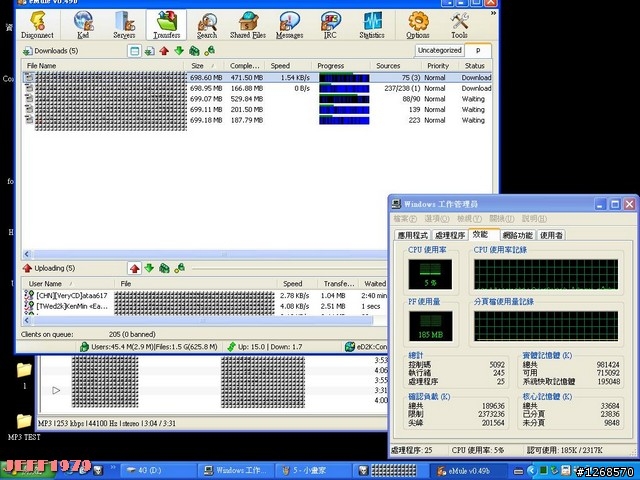This screenshot has height=480, width=640.
Task: Open the Messages page in eMule
Action: (289, 25)
